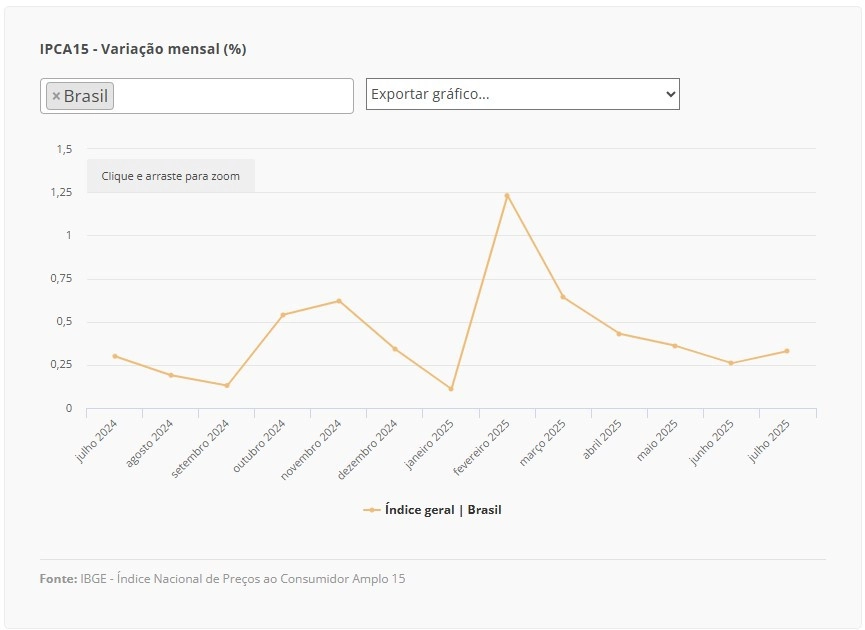The width and height of the screenshot is (865, 630).
Task: Click the novembro 2024 data point
Action: [x=339, y=301]
